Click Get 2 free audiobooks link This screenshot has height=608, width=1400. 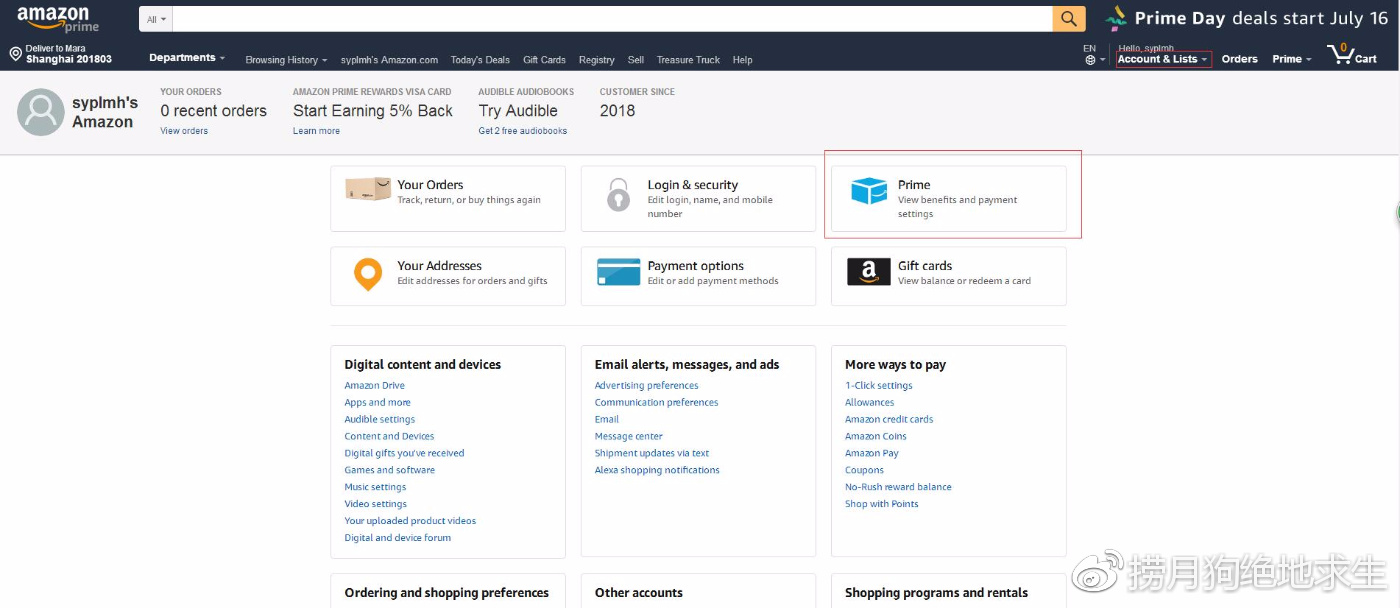pos(523,131)
